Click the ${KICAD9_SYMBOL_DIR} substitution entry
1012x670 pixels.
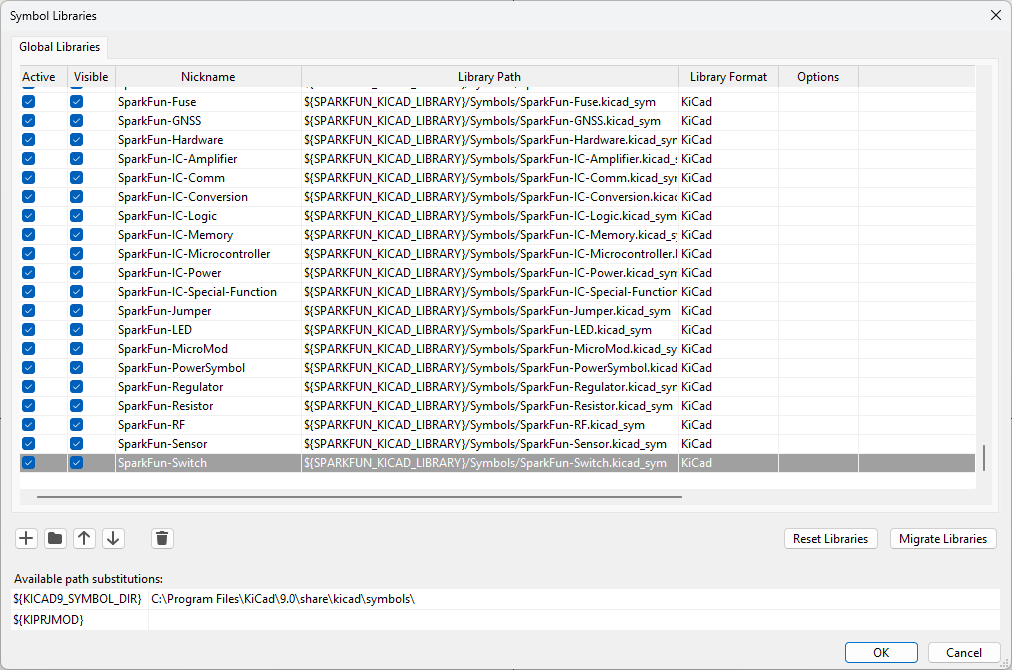[x=79, y=599]
